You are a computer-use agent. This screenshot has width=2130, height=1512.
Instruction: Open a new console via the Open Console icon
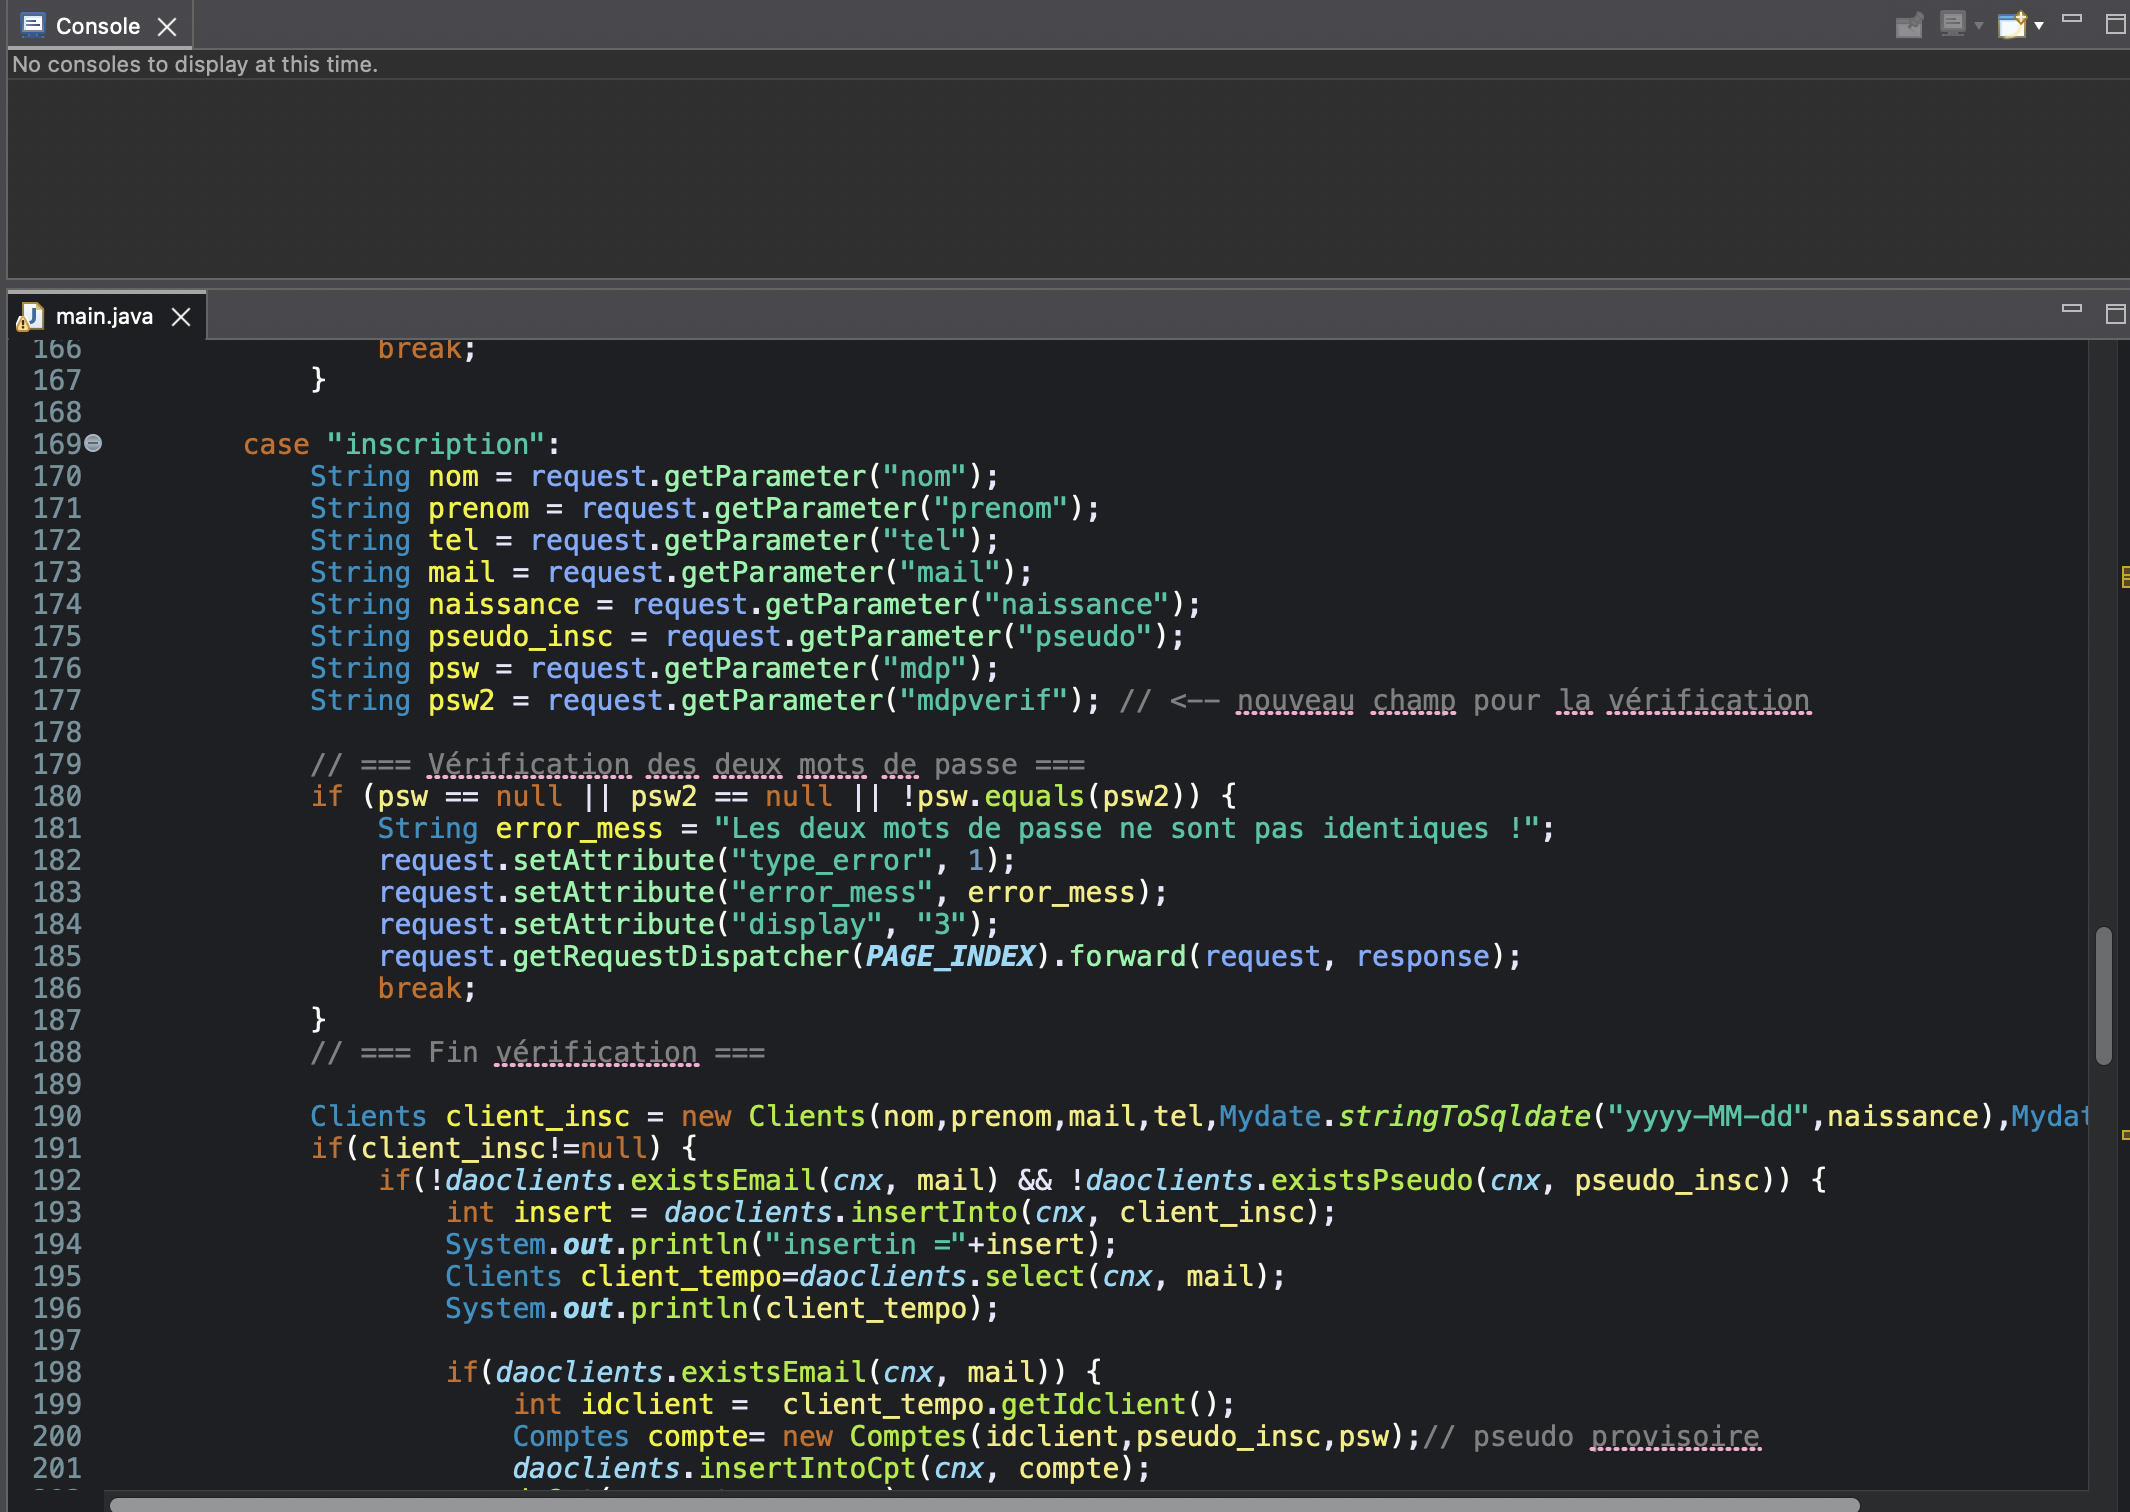[2012, 25]
